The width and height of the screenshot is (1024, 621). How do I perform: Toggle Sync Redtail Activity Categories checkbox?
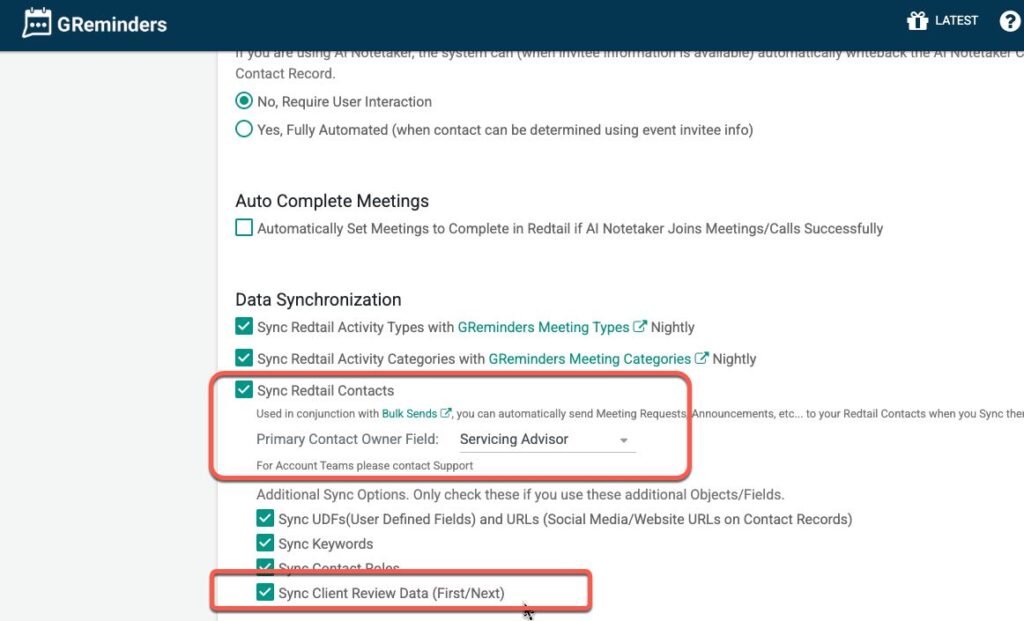click(244, 358)
